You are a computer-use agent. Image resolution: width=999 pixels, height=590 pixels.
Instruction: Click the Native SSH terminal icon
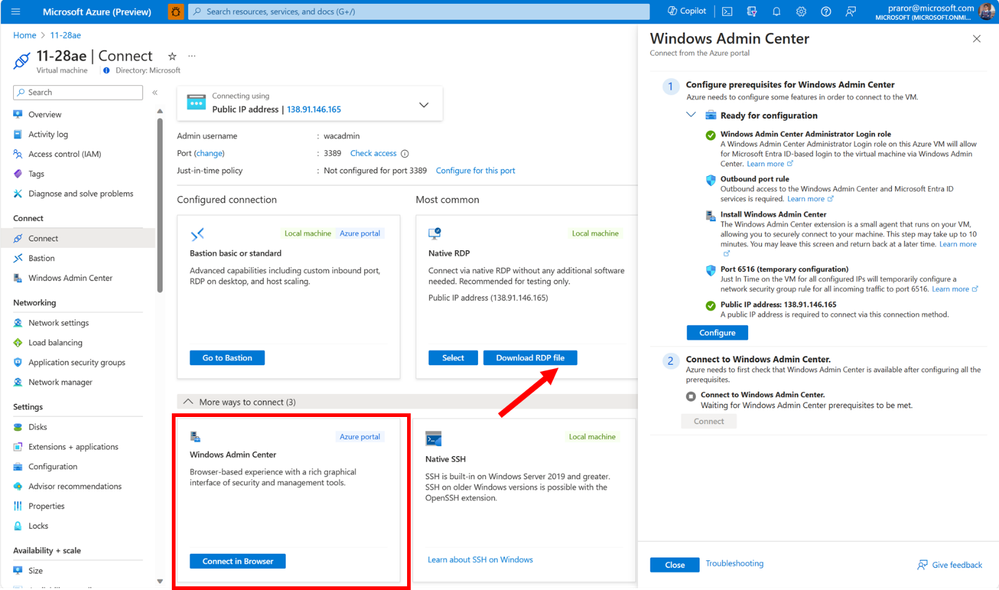(x=434, y=439)
